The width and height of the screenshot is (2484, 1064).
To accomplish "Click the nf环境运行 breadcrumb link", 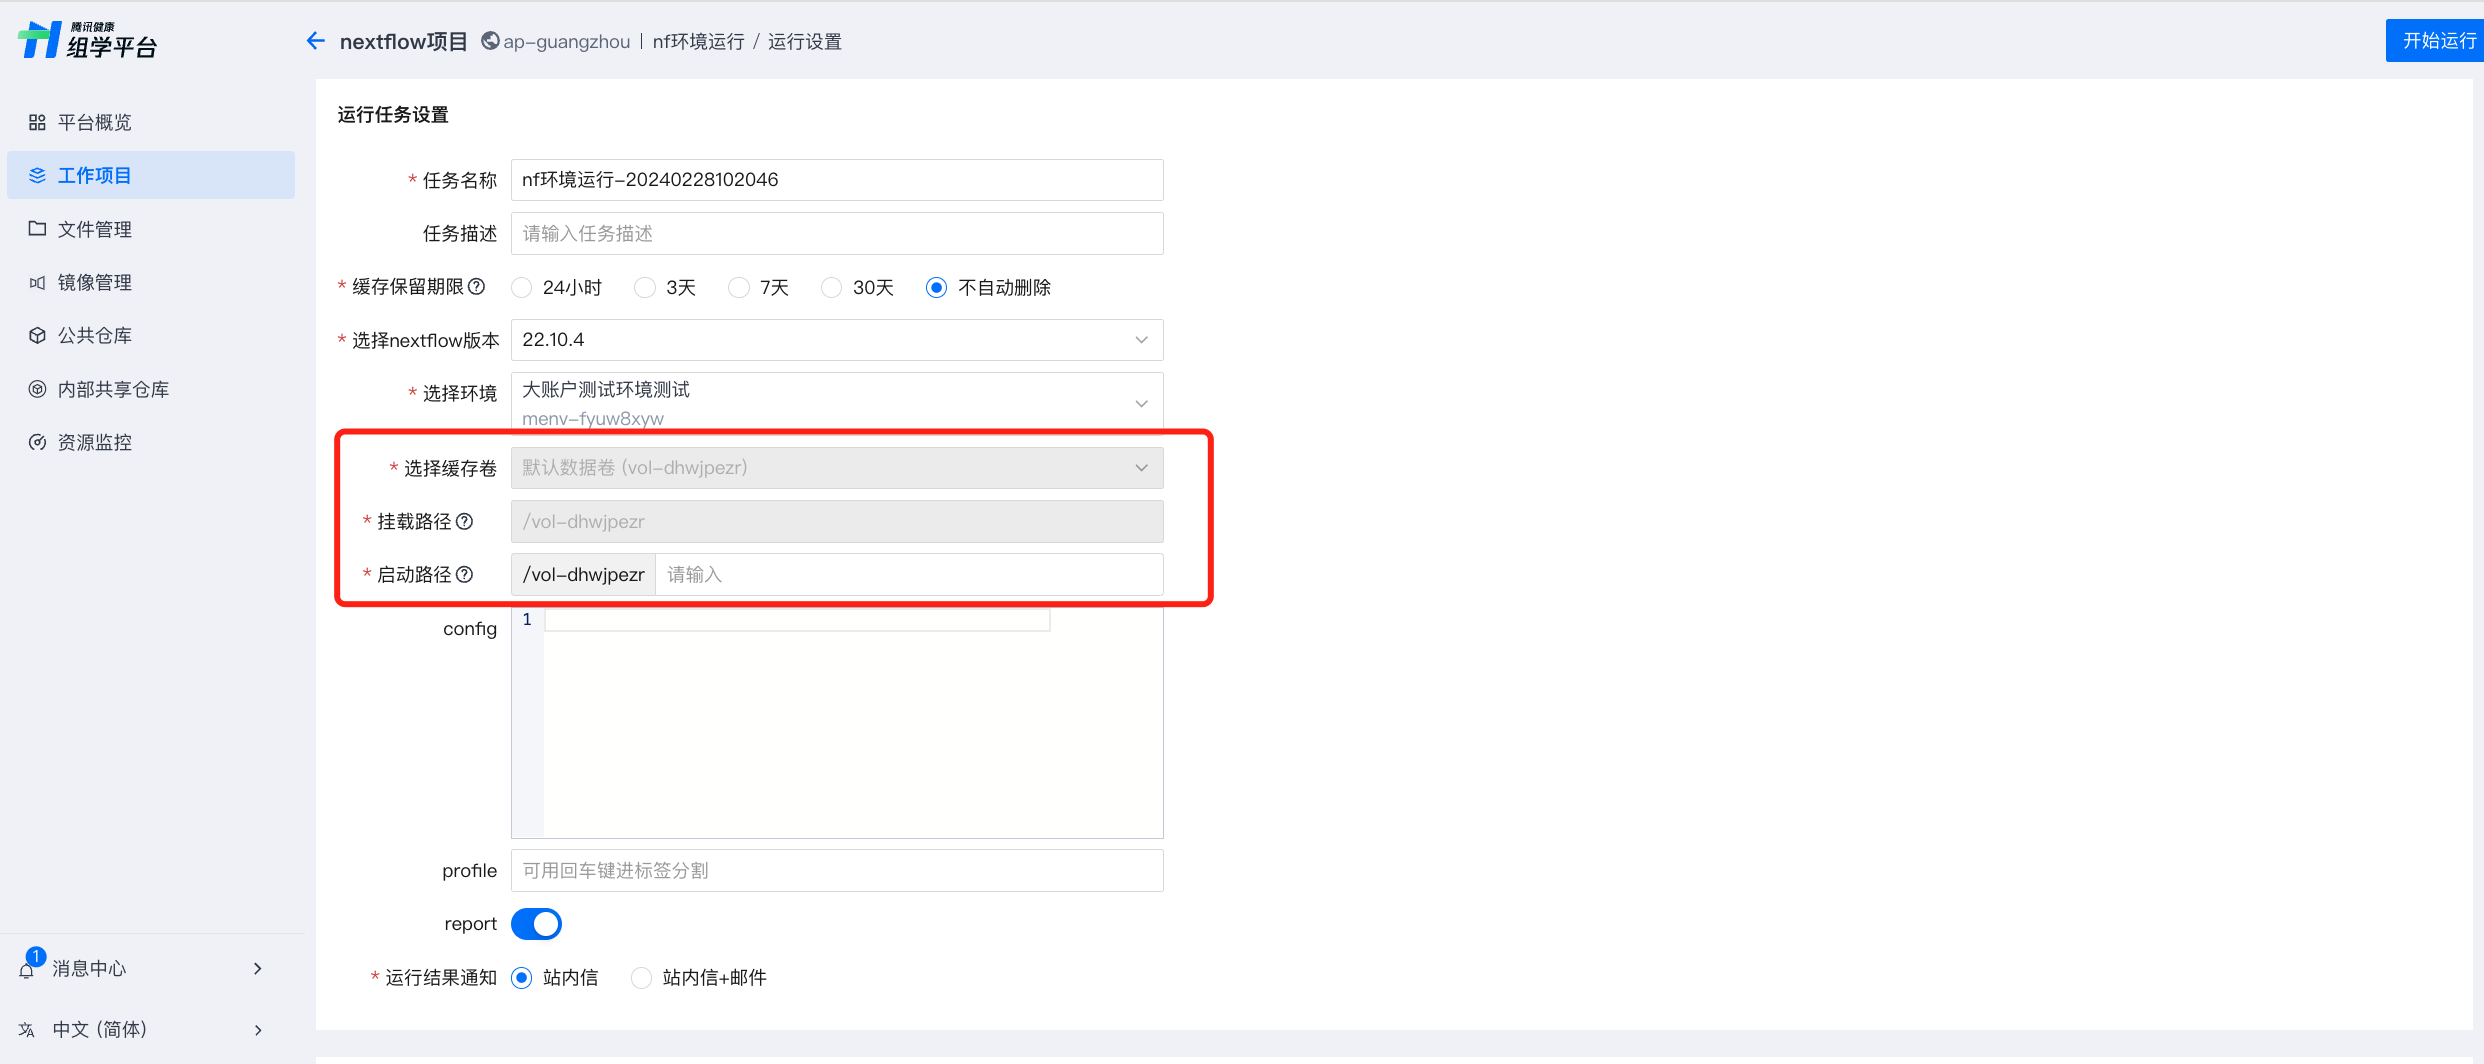I will 698,41.
